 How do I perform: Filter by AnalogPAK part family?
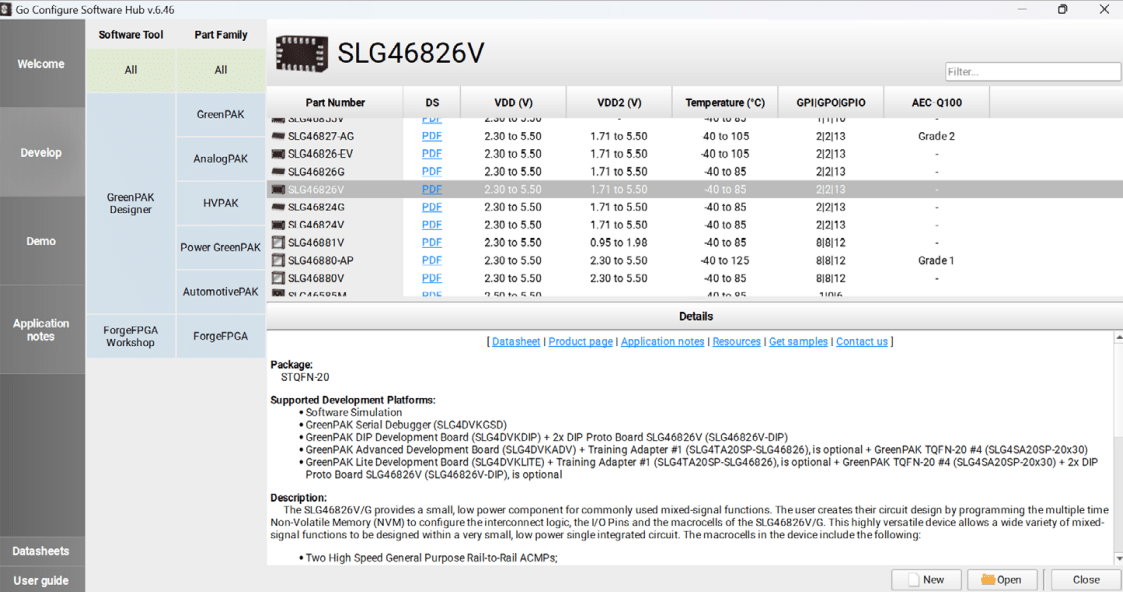pos(221,159)
